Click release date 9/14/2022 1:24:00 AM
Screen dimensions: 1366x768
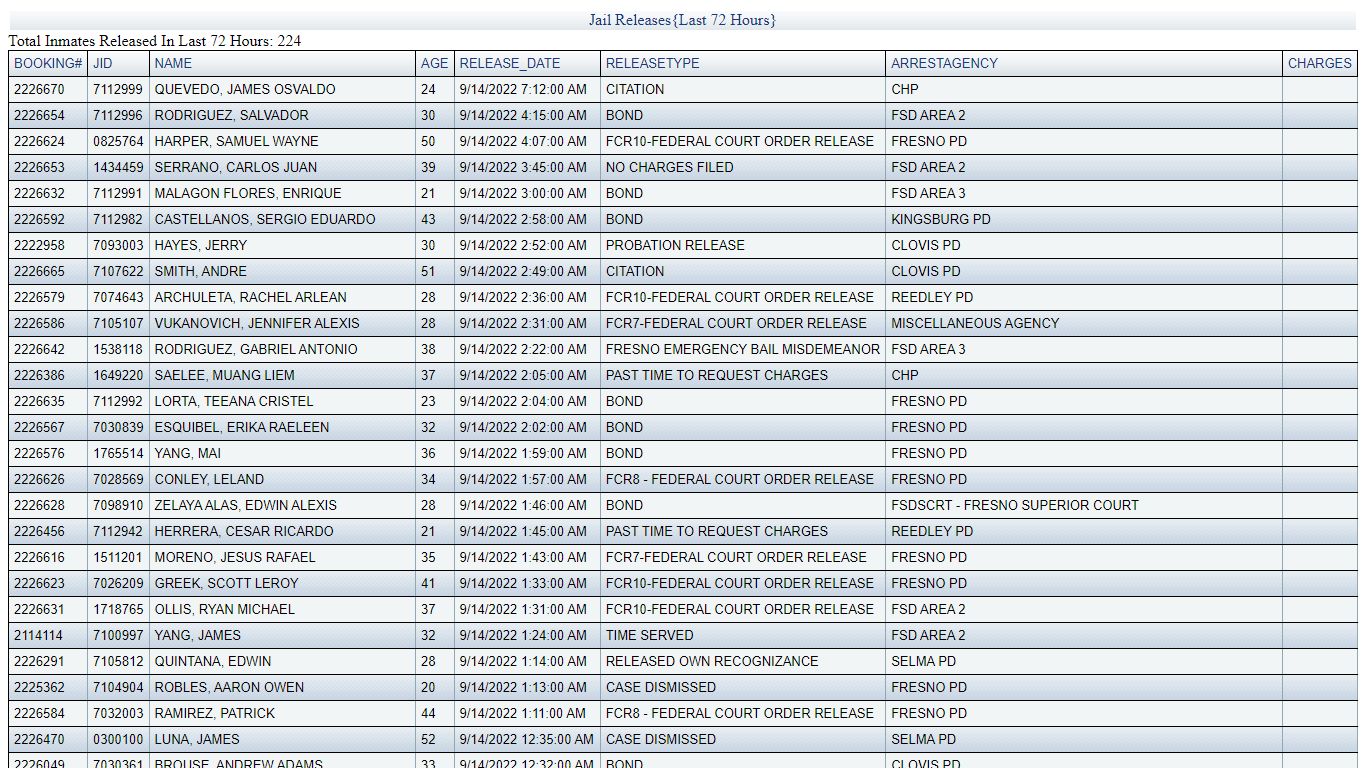click(x=523, y=635)
